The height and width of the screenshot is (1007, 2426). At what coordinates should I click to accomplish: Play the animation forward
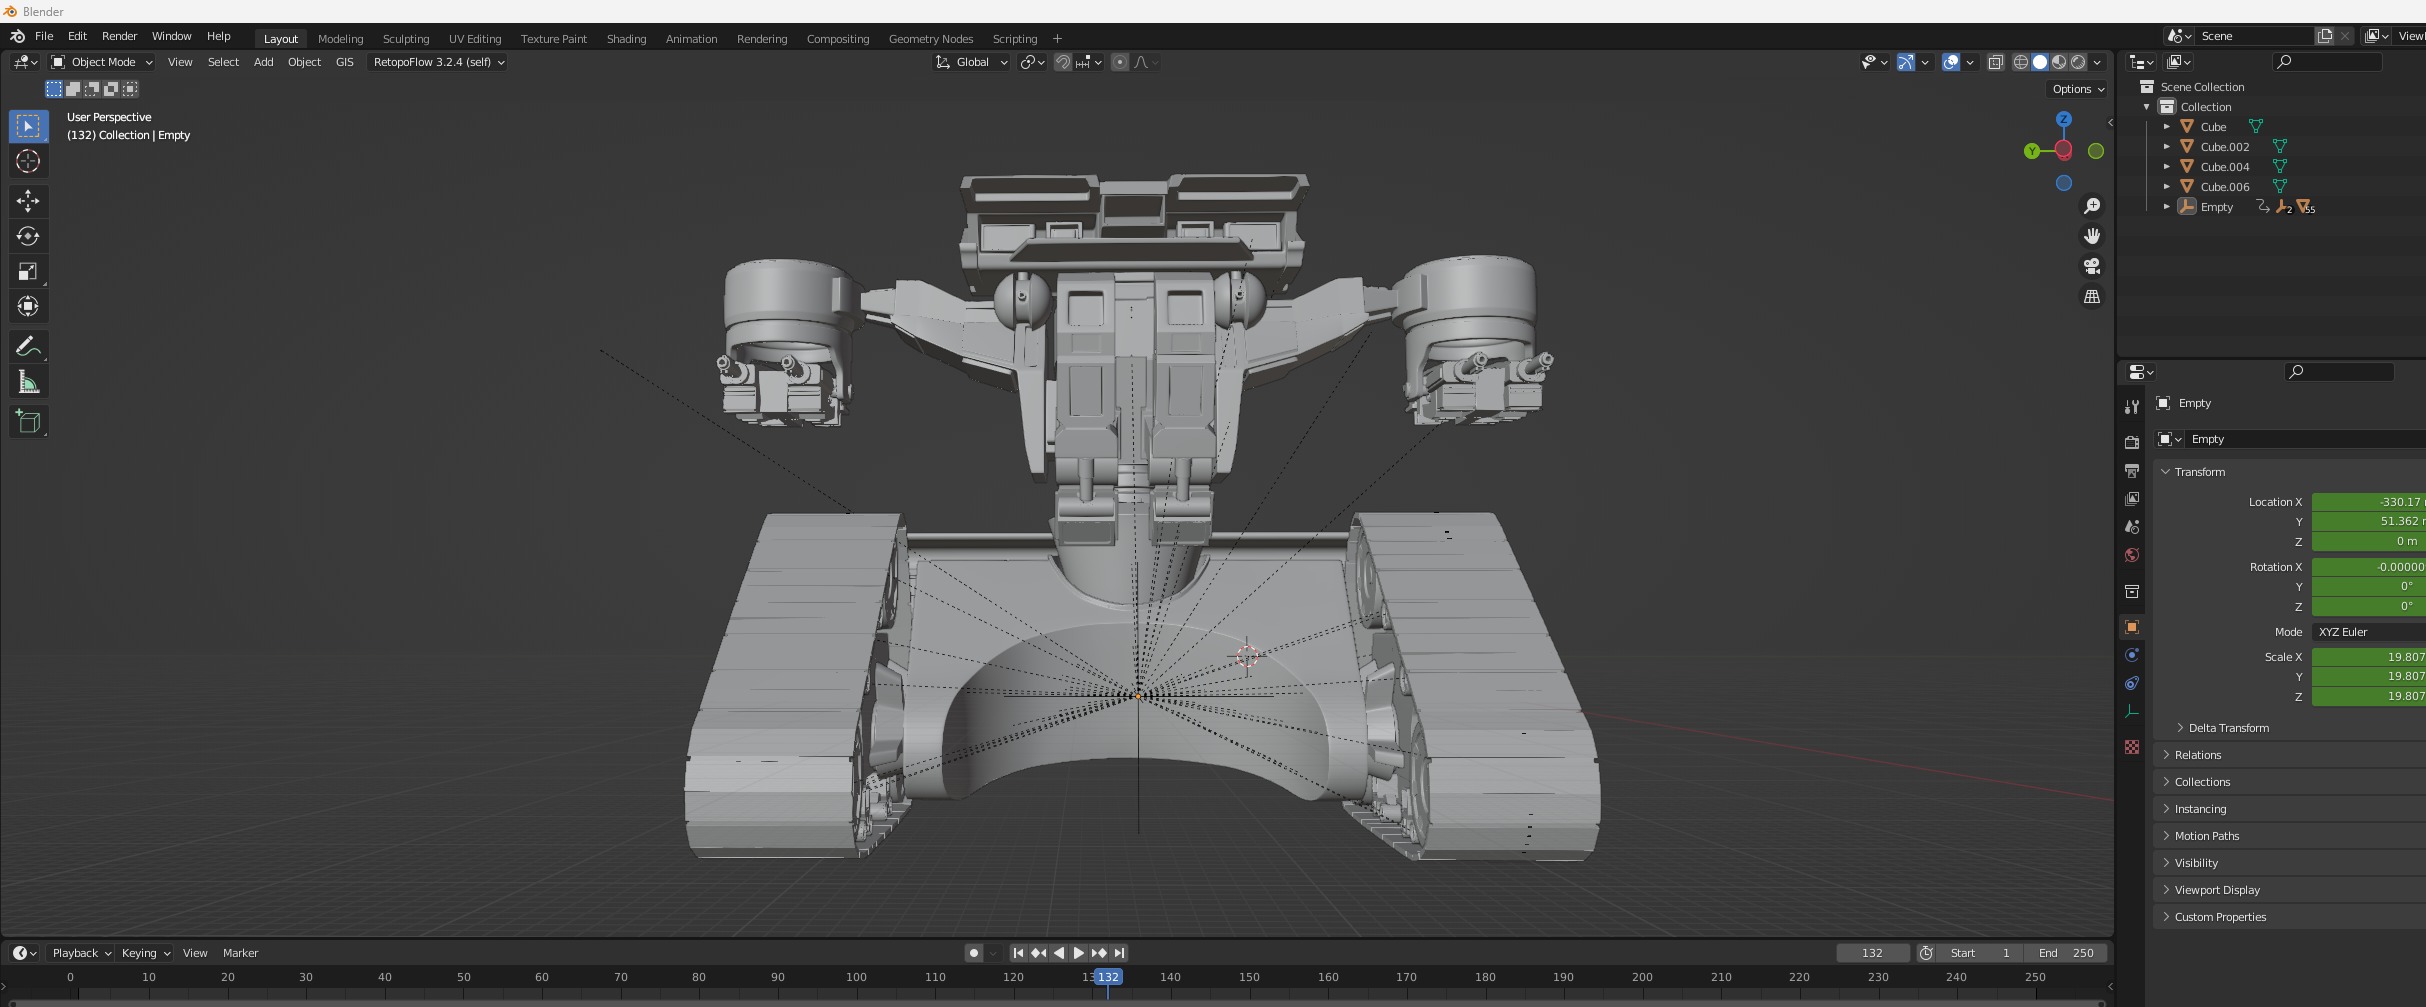click(x=1078, y=953)
